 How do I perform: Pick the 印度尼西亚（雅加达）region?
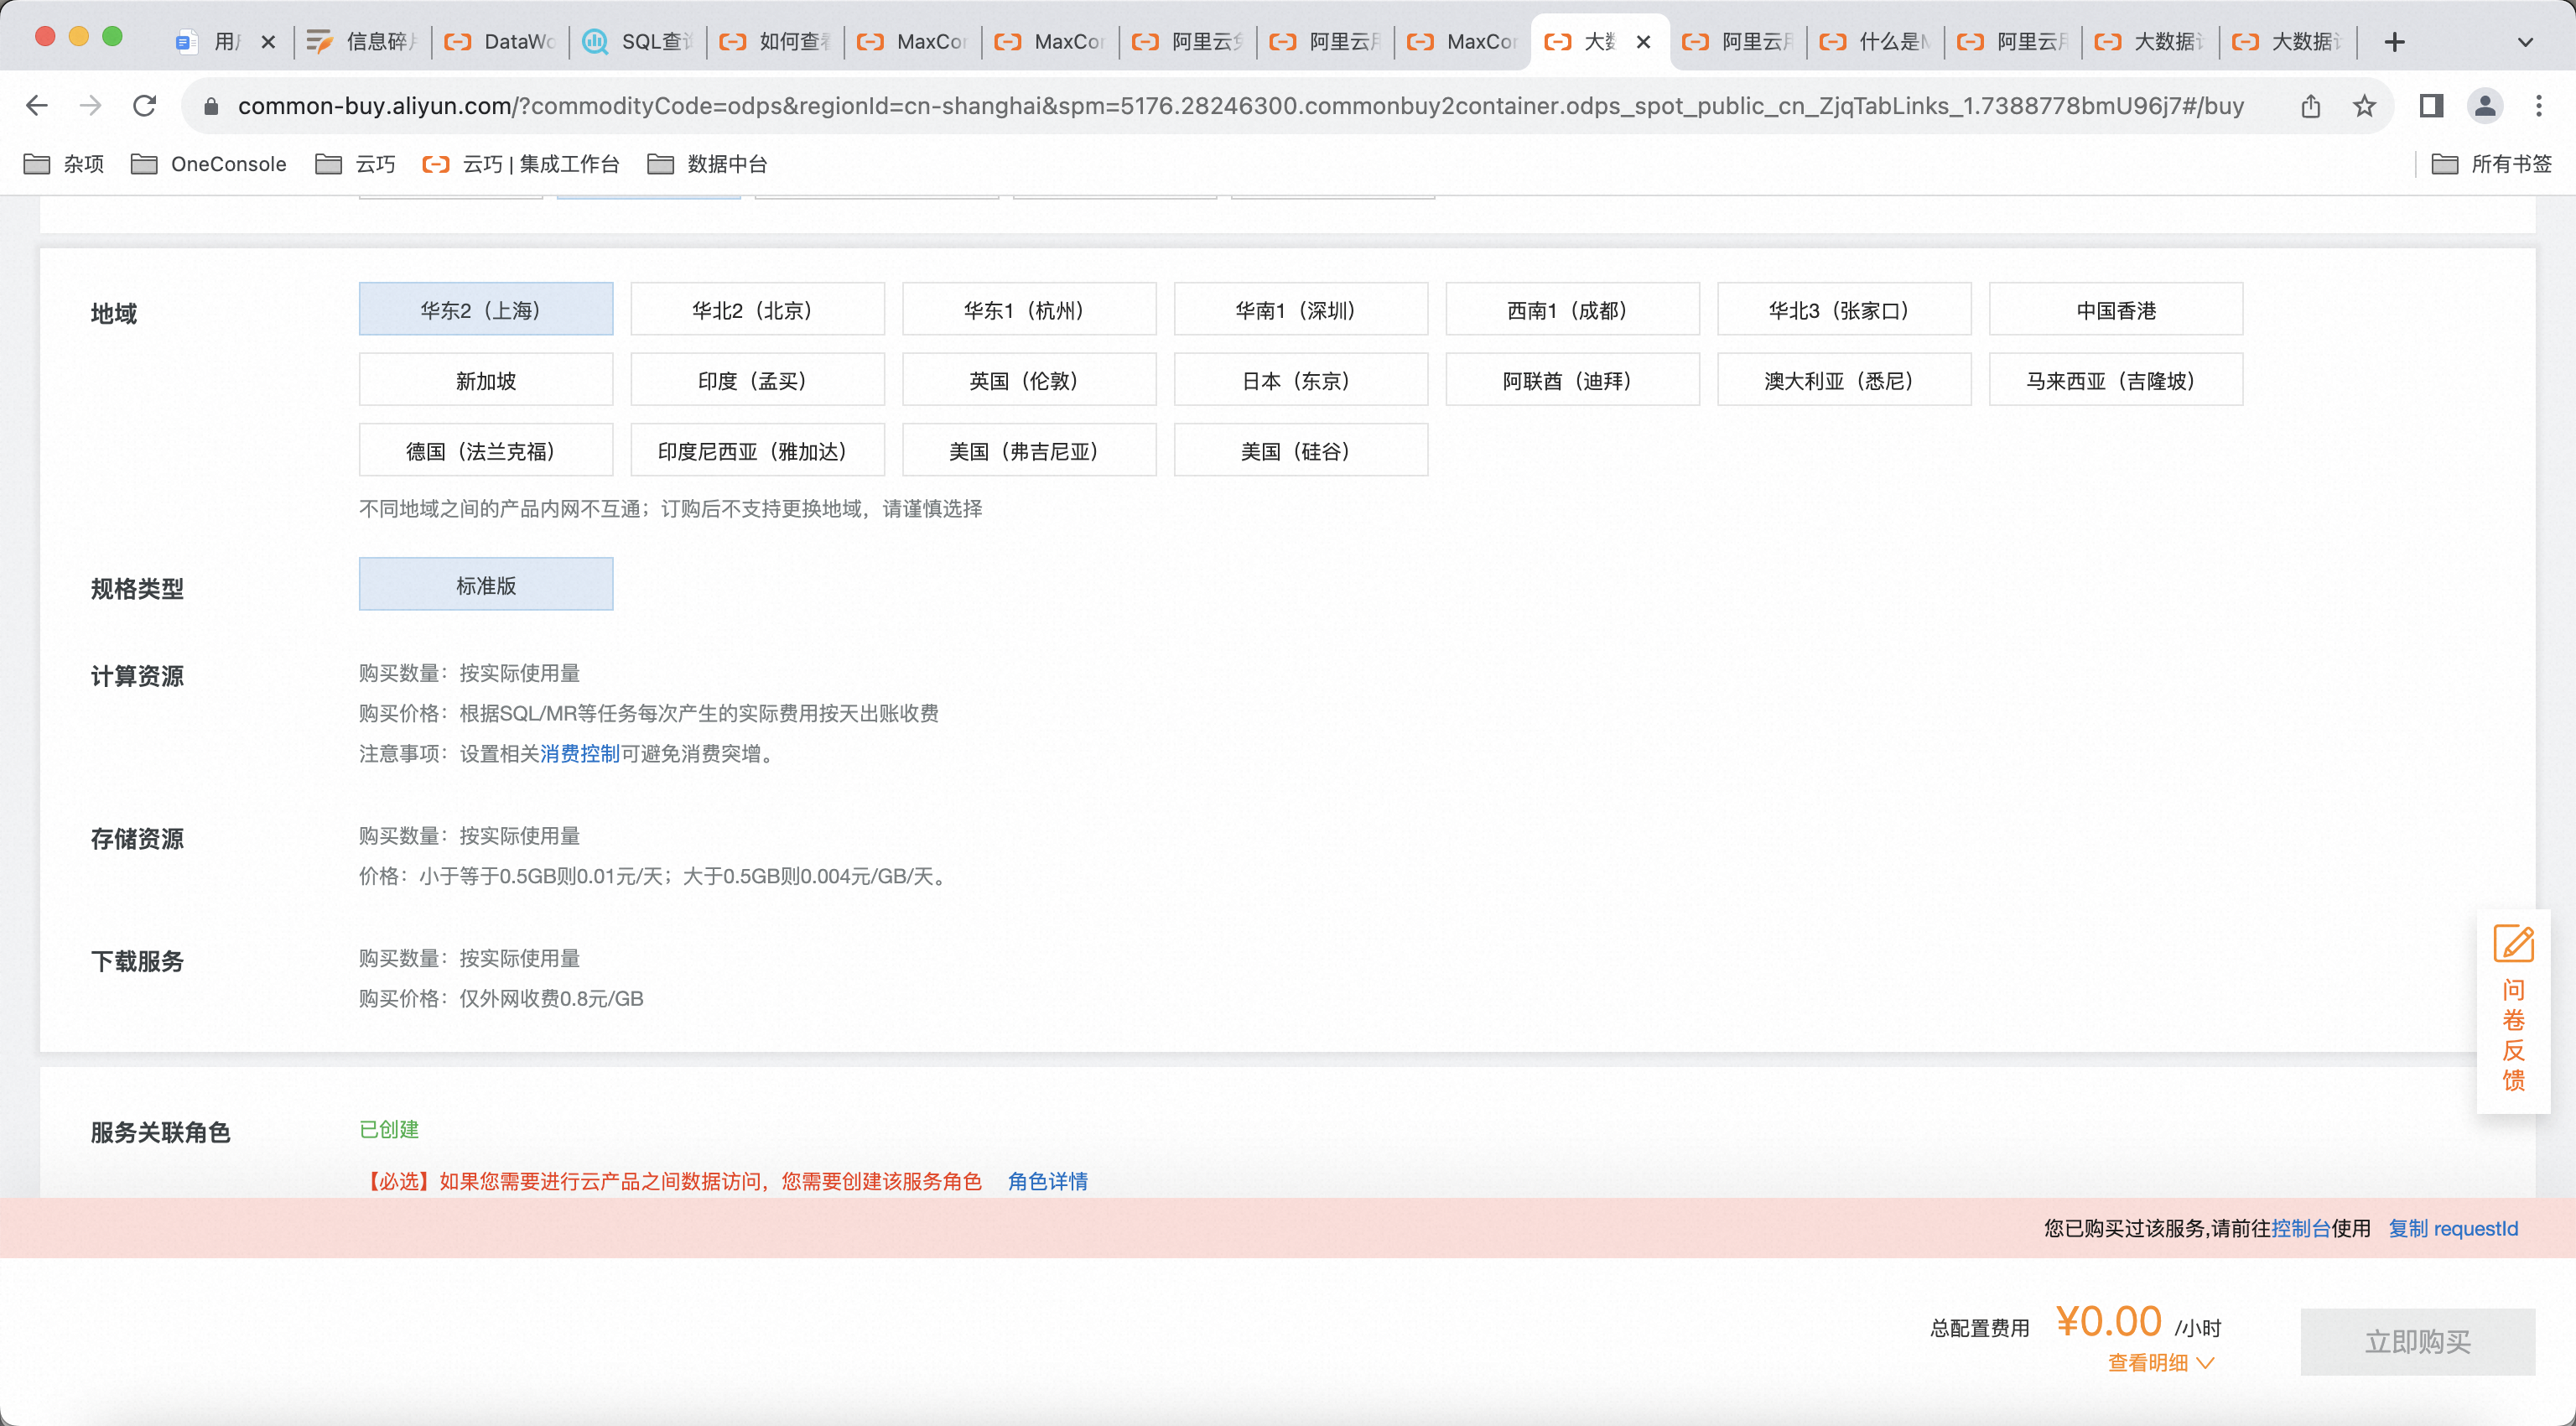pos(757,450)
